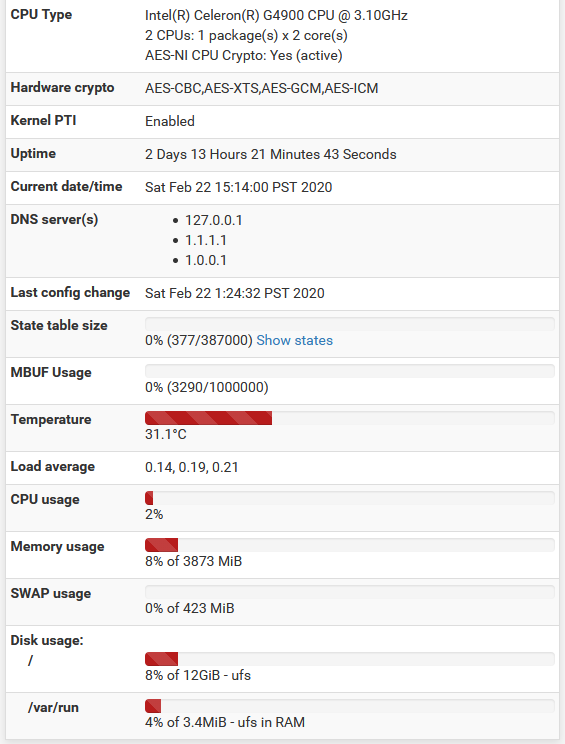Viewport: 565px width, 744px height.
Task: Open the Show states link
Action: point(295,340)
